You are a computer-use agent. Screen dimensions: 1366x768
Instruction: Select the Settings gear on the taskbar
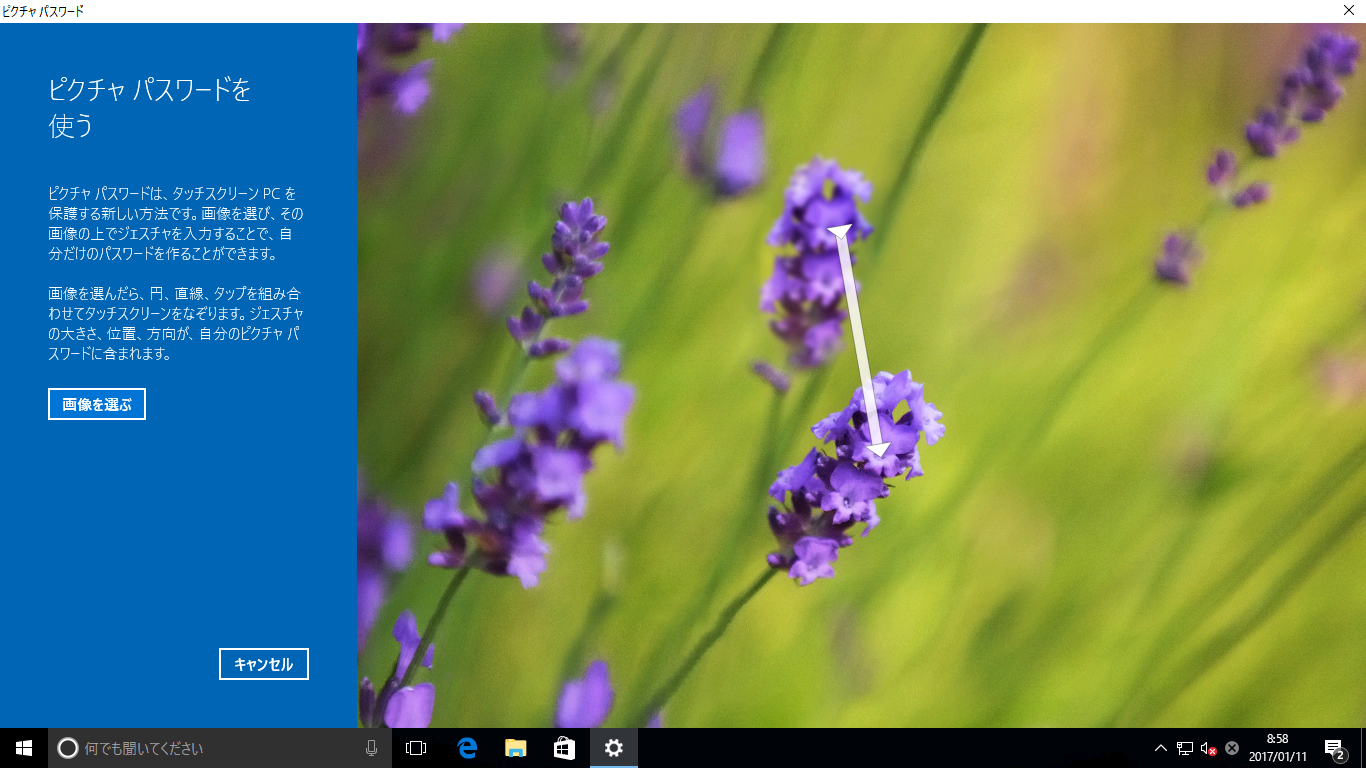point(614,748)
